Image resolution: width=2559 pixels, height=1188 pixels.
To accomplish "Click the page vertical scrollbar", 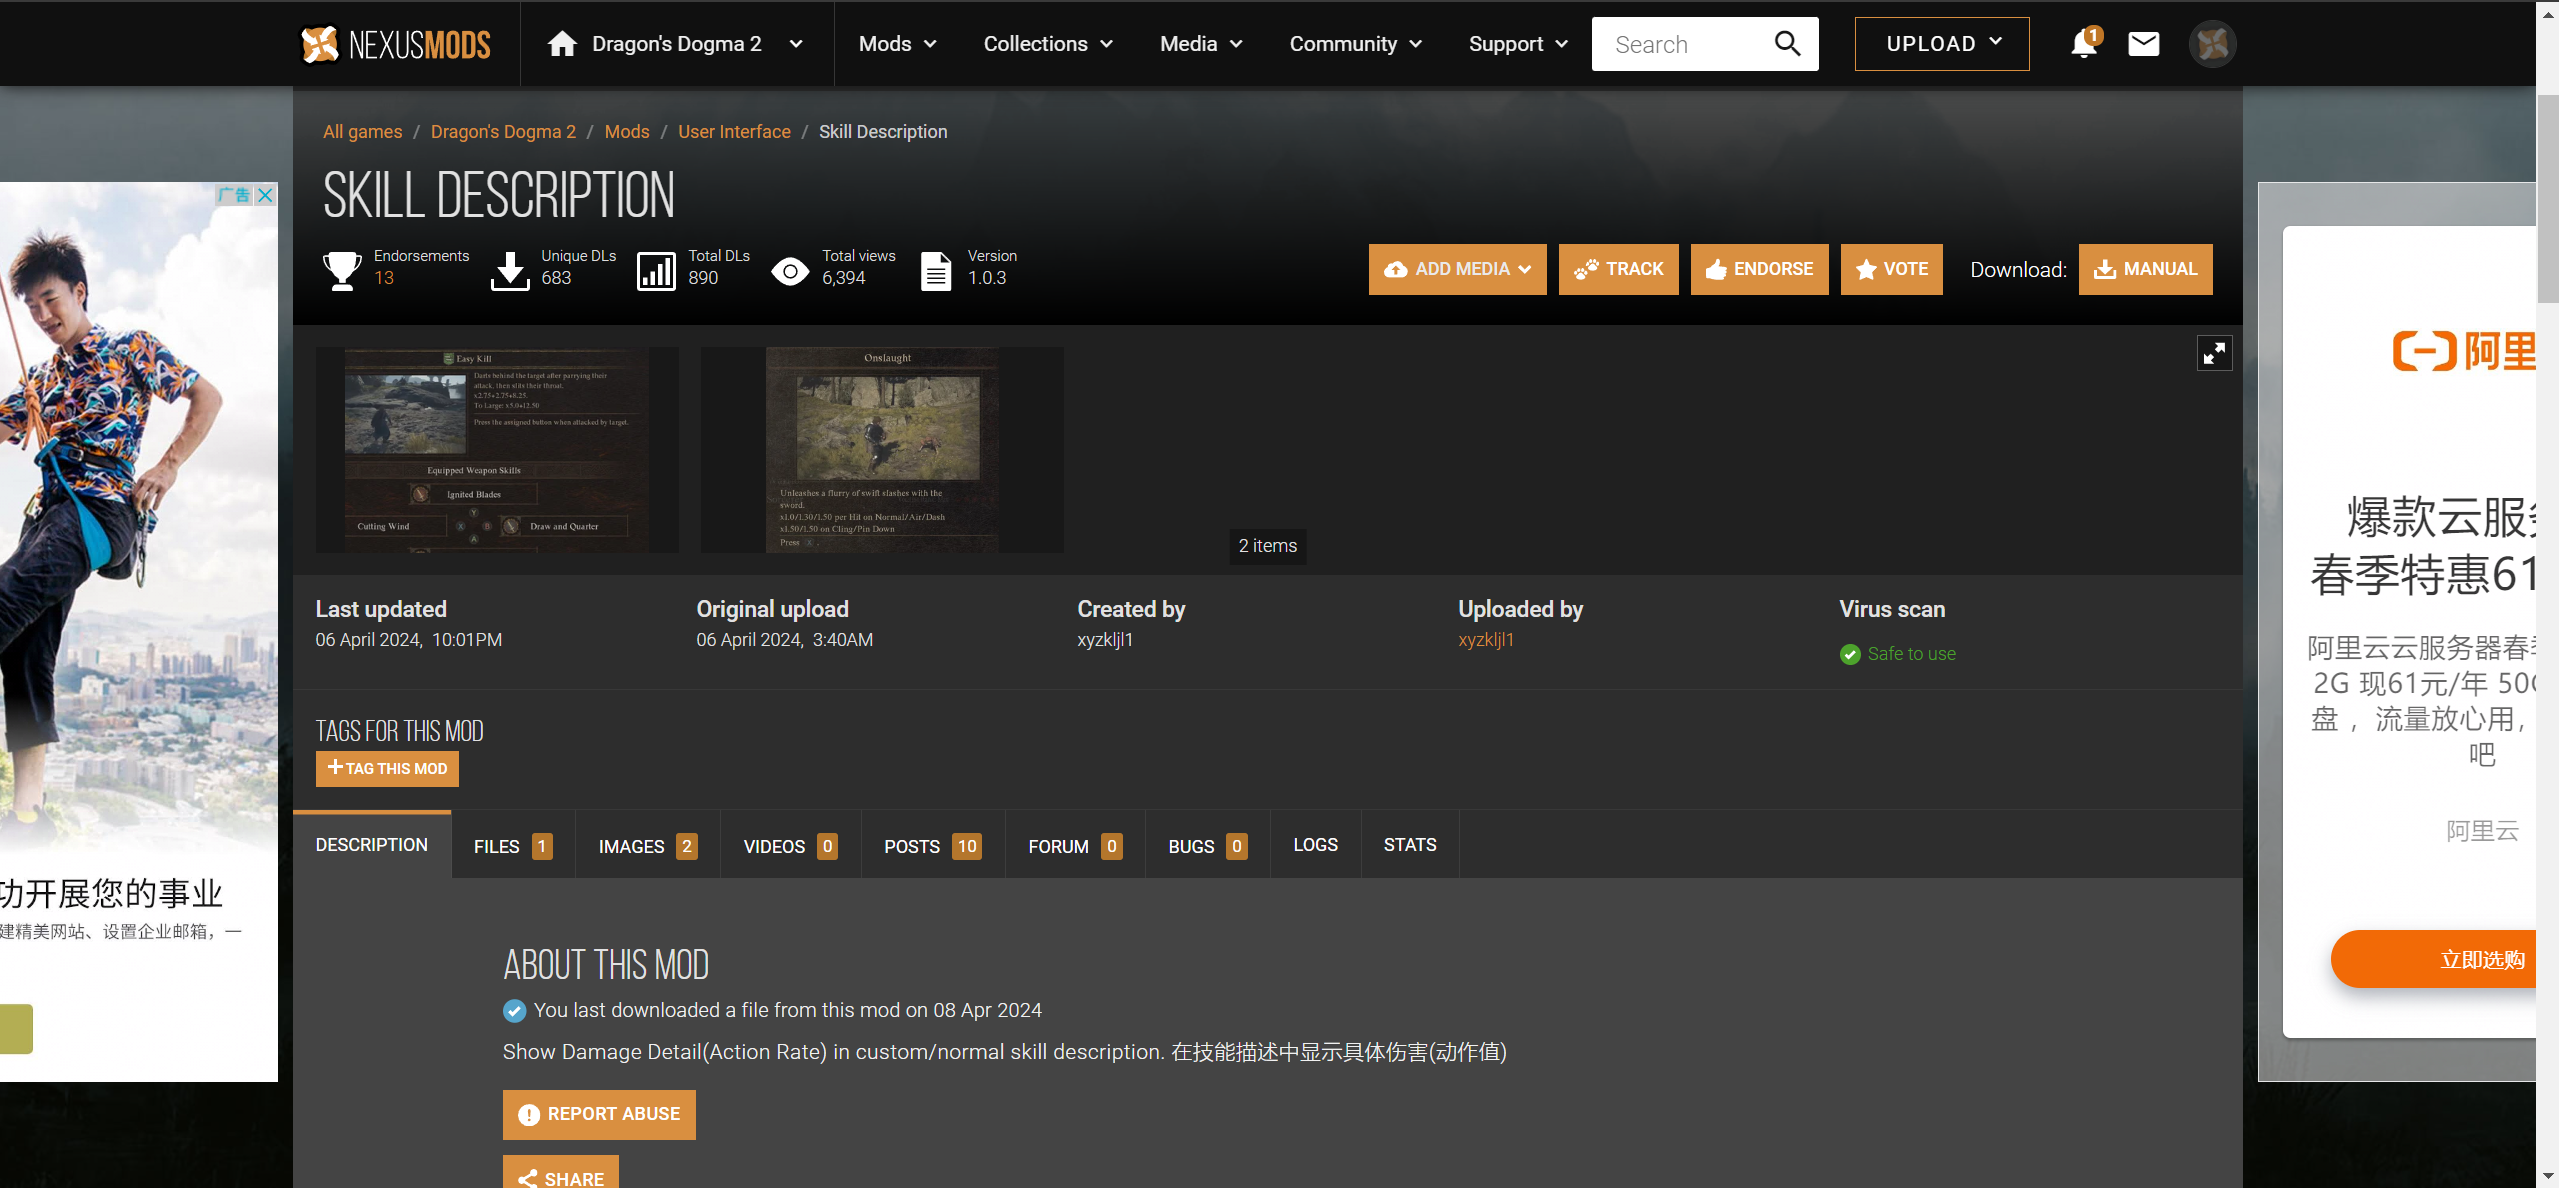I will (x=2547, y=200).
